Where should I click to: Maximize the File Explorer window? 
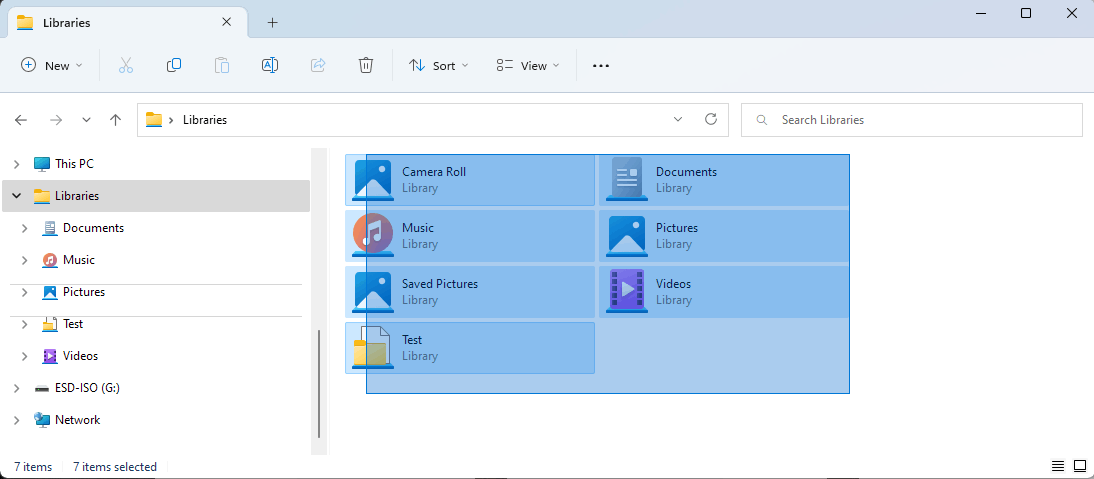[1026, 13]
